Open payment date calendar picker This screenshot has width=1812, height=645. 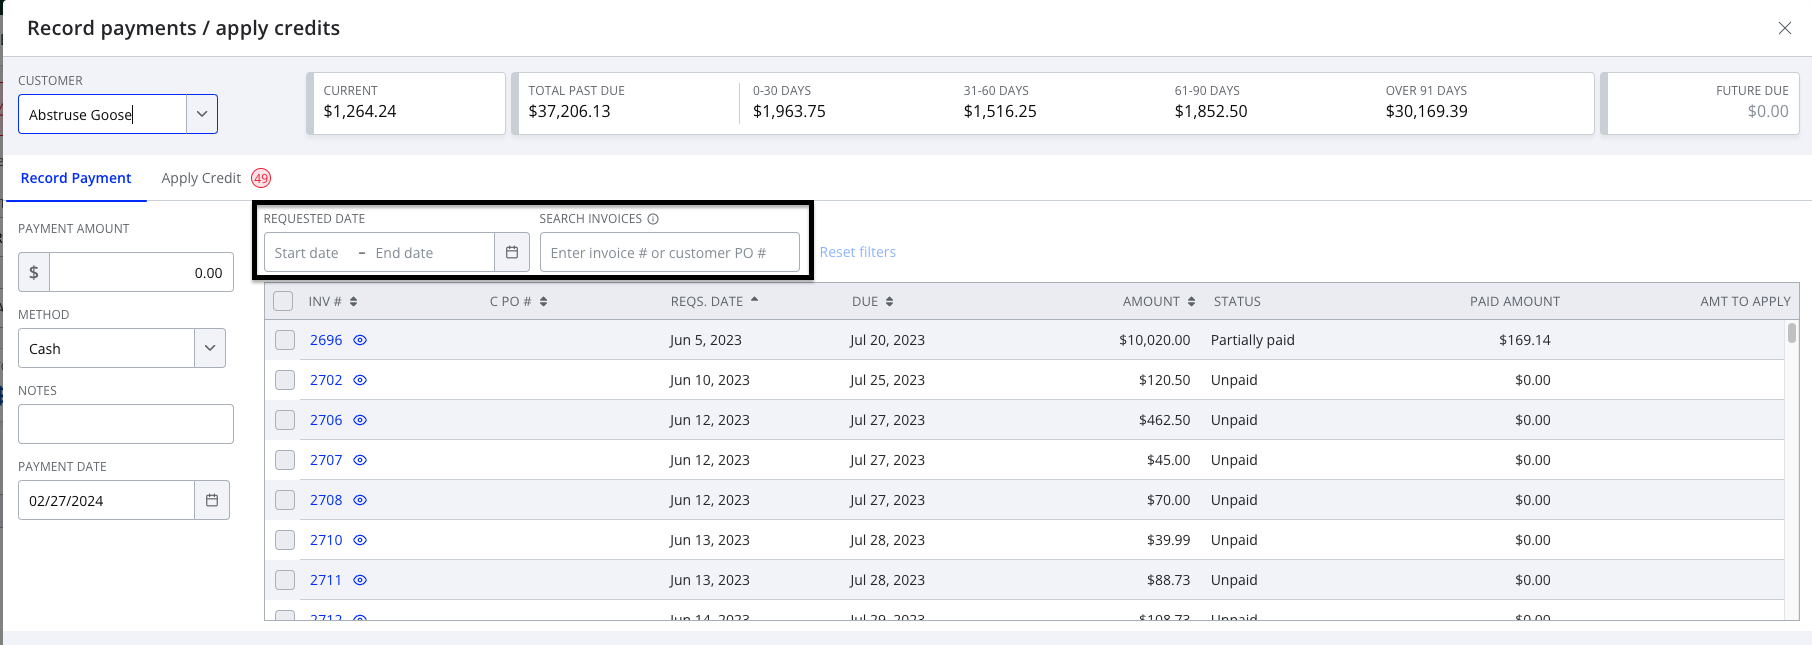point(212,500)
